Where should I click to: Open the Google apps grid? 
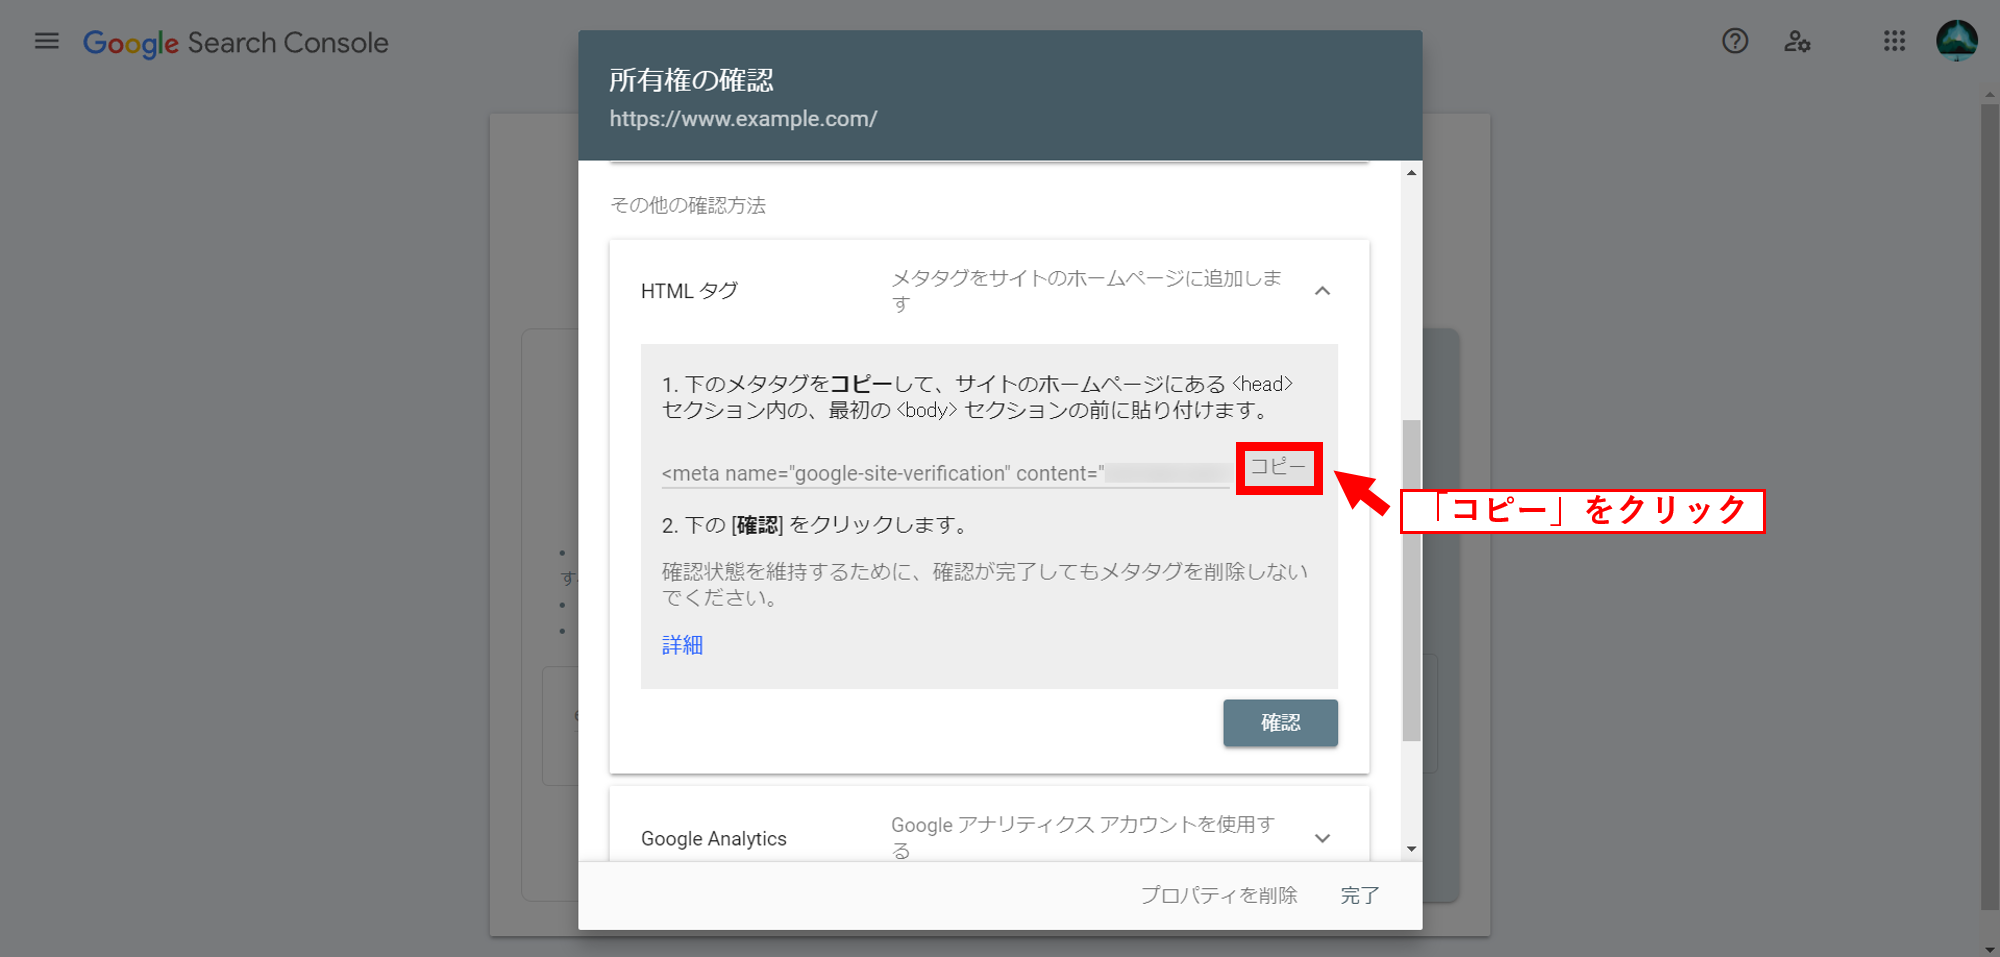[x=1894, y=41]
